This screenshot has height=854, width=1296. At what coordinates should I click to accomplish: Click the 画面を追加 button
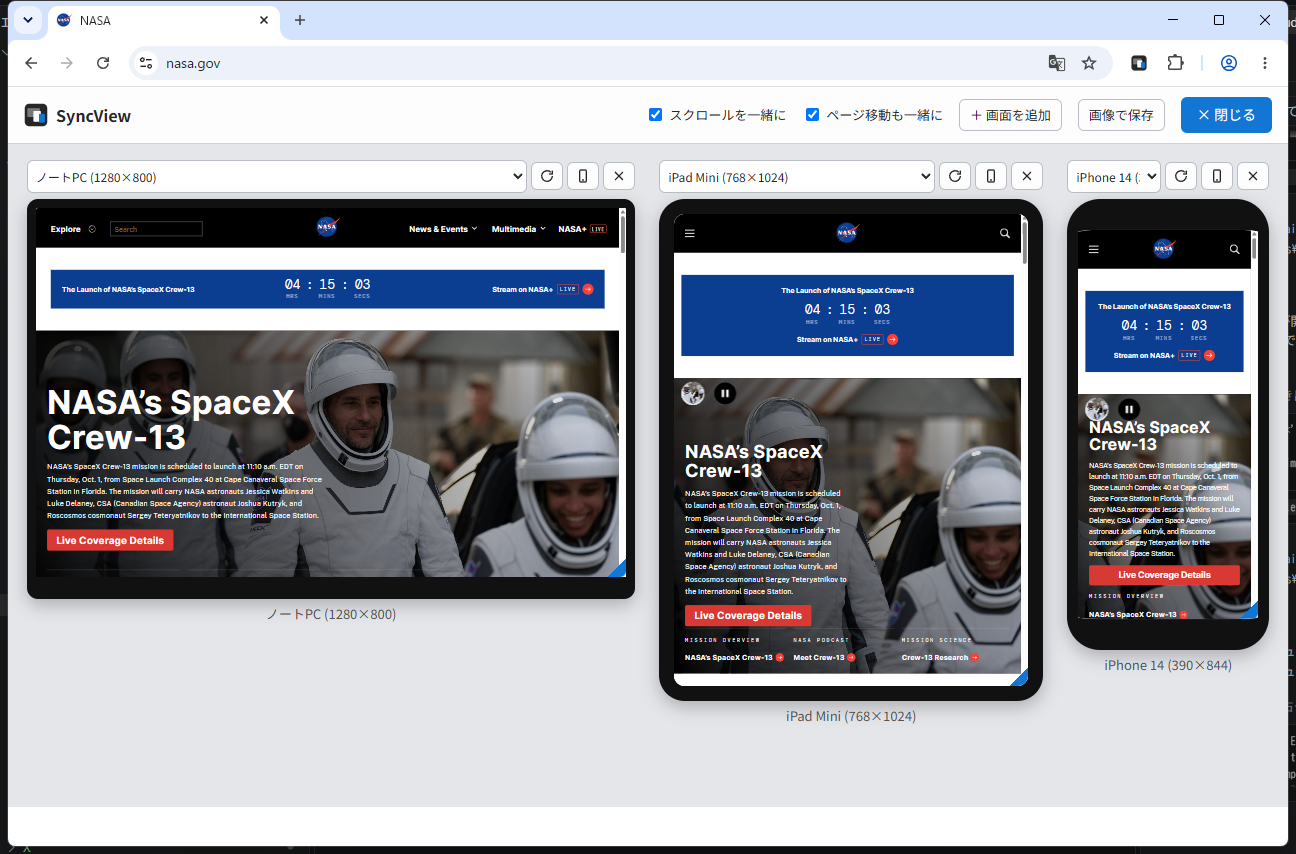1010,115
